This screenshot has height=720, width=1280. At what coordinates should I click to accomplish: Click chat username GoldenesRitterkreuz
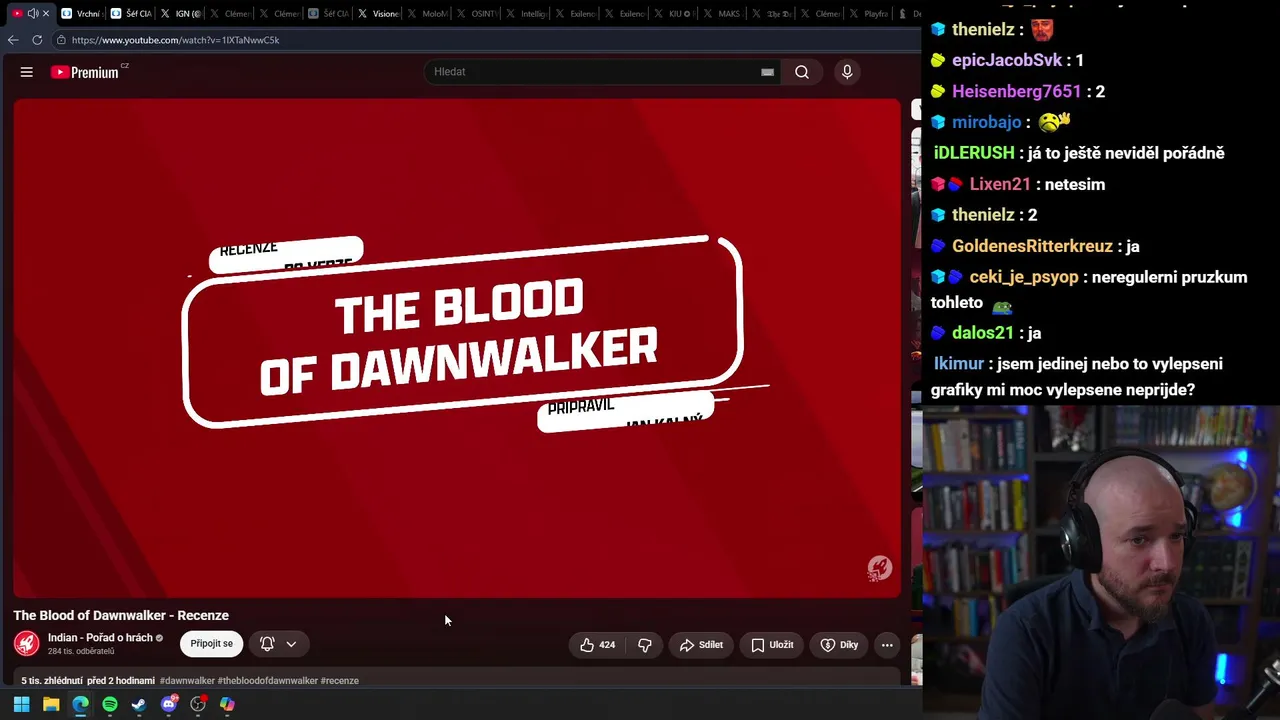1032,246
